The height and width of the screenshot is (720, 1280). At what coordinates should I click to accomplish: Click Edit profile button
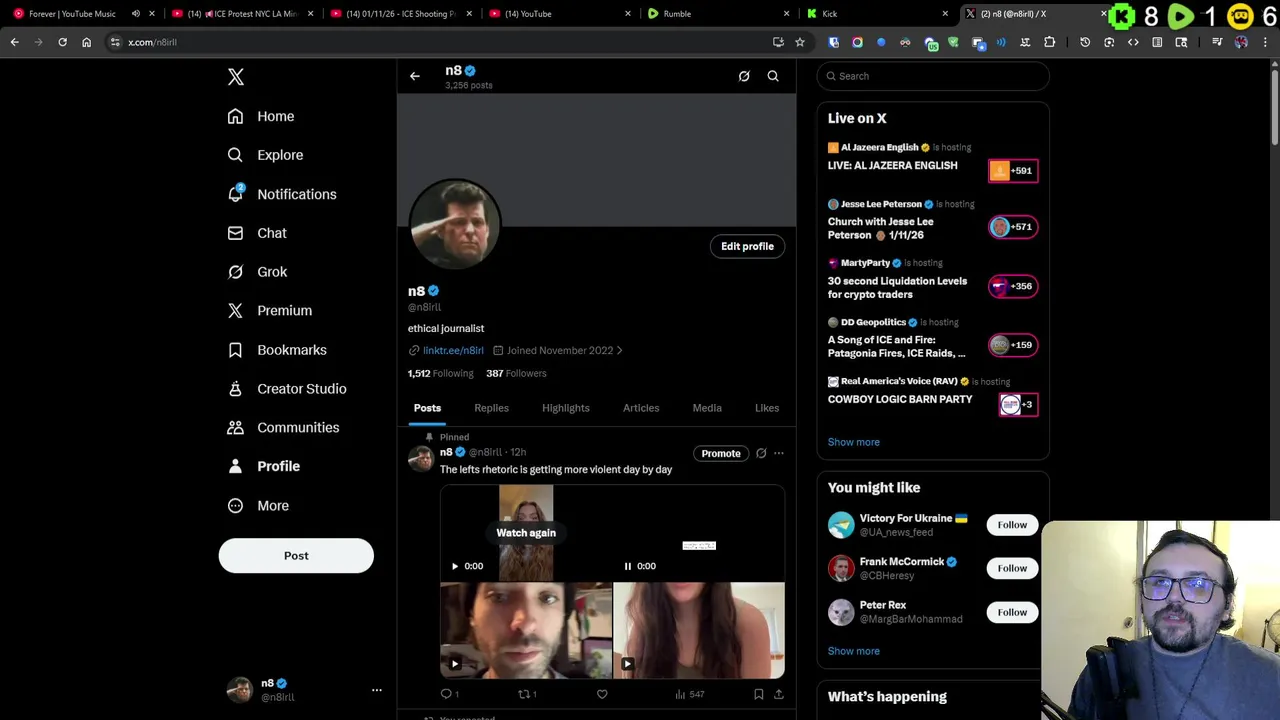[x=748, y=246]
